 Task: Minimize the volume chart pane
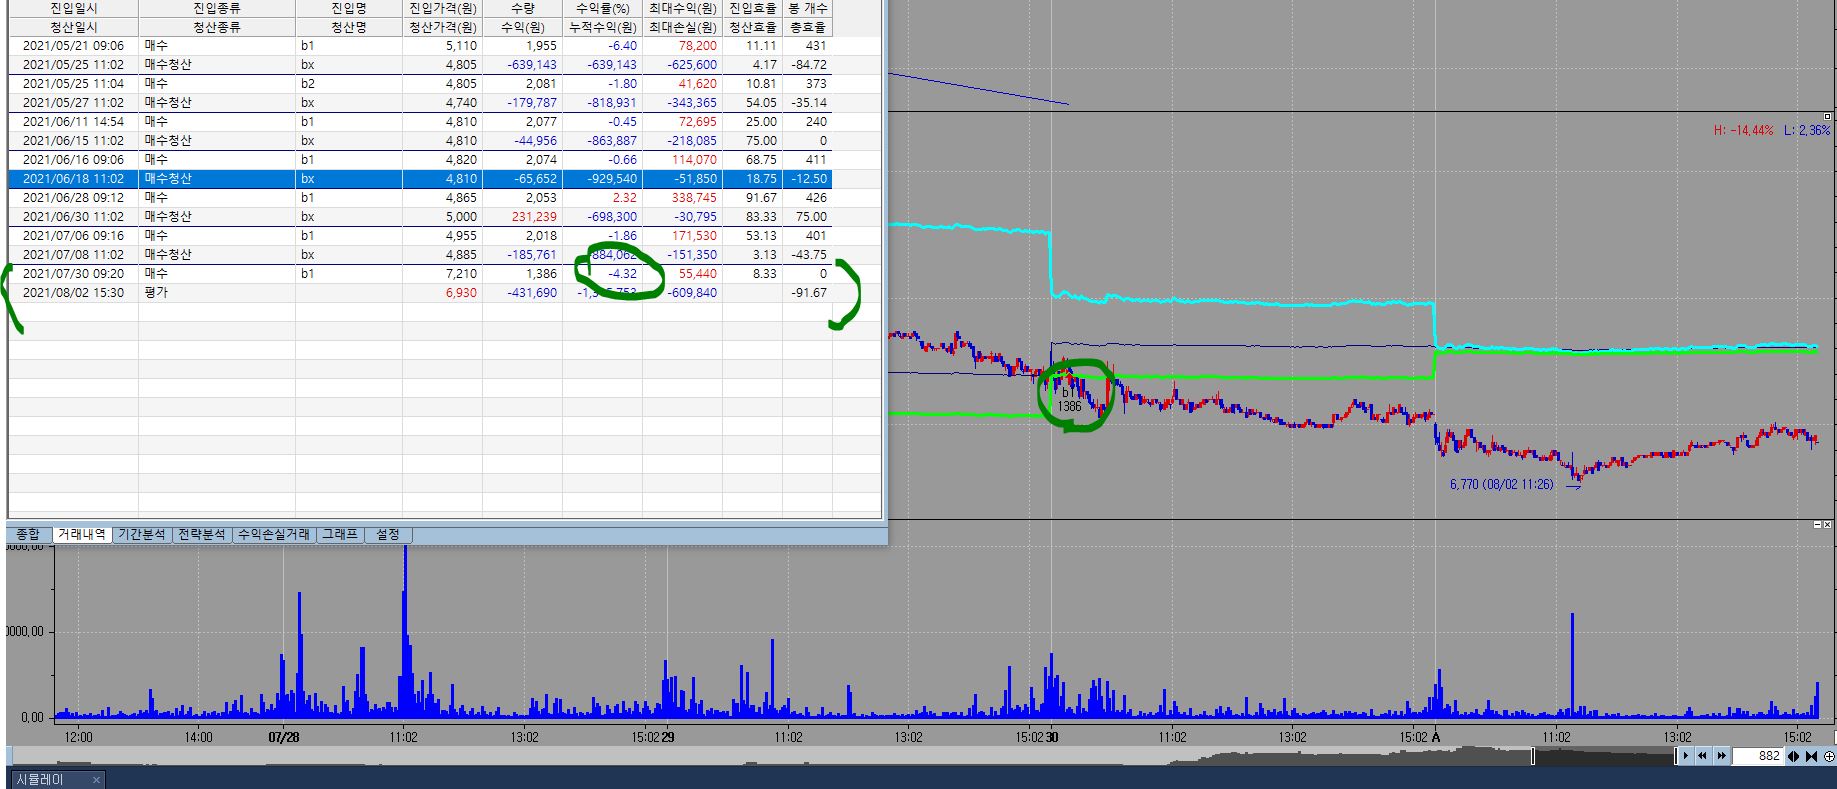[x=1818, y=525]
